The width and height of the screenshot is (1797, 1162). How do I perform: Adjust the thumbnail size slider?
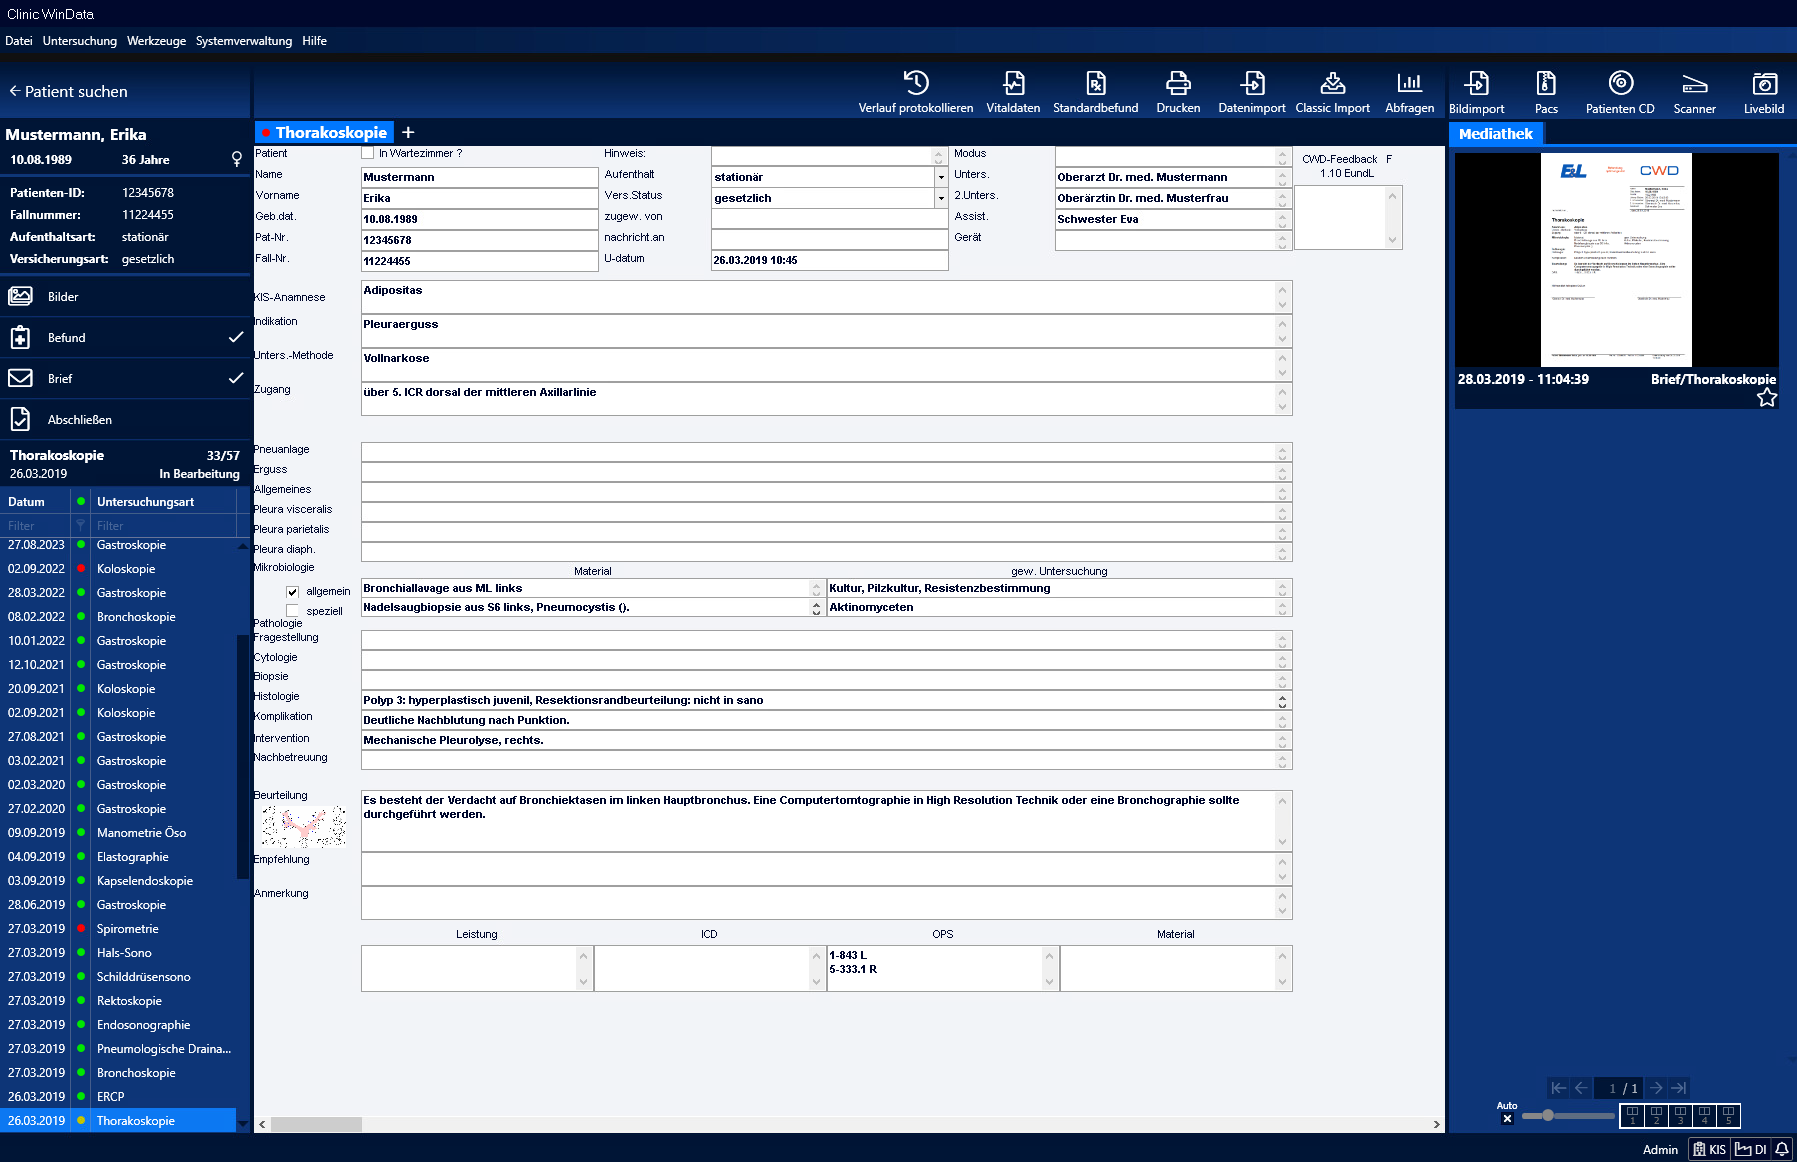click(x=1548, y=1115)
